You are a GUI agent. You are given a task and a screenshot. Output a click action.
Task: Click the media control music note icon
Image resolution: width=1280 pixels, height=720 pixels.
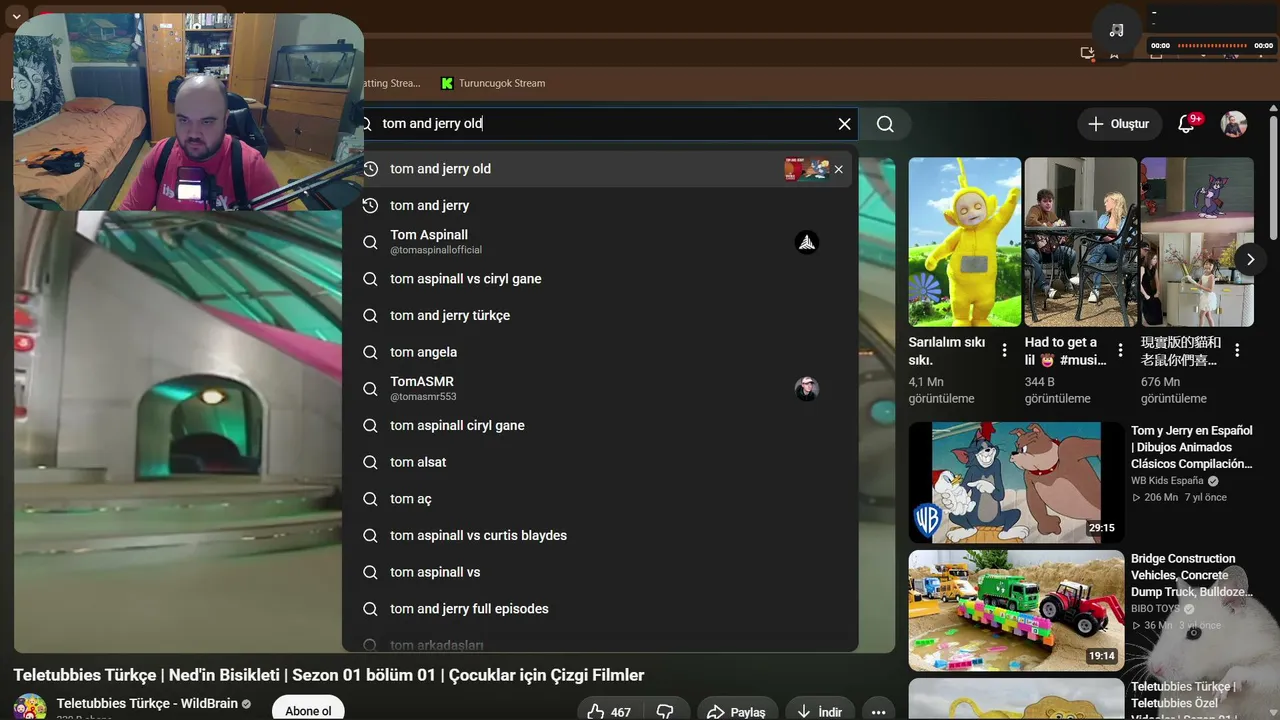click(1117, 30)
